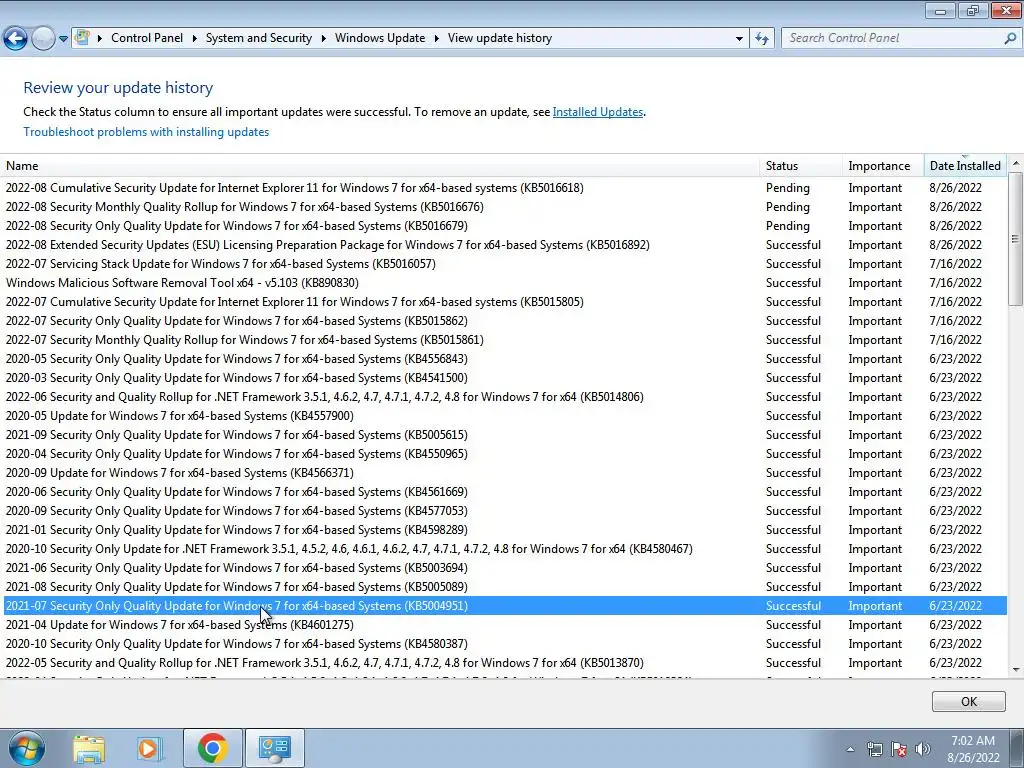The image size is (1024, 768).
Task: Expand the arrow after System and Security
Action: (323, 39)
